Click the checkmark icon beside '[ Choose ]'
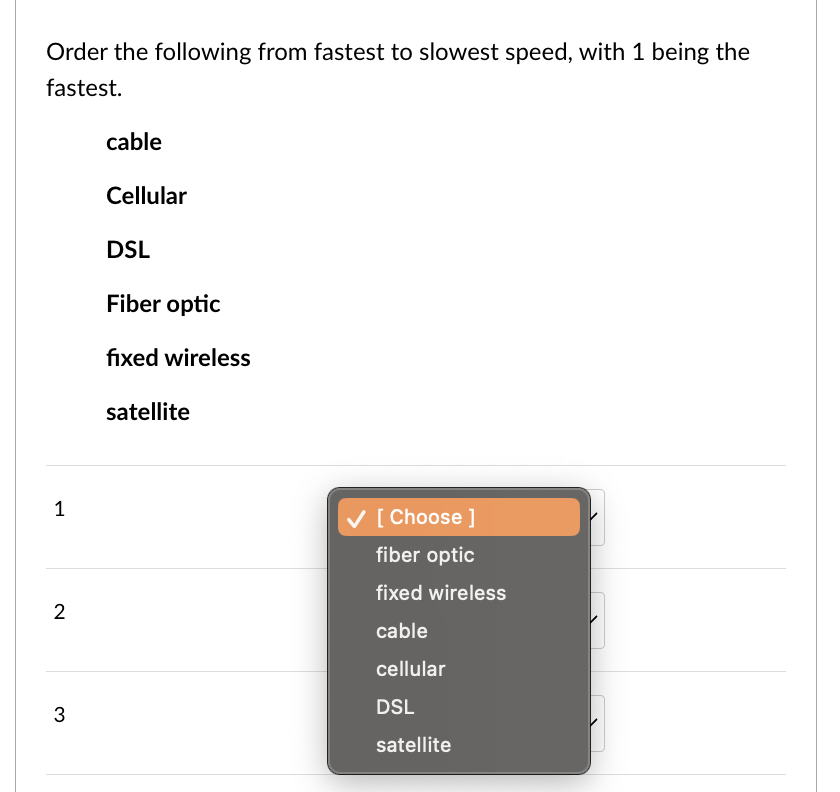840x792 pixels. (355, 518)
